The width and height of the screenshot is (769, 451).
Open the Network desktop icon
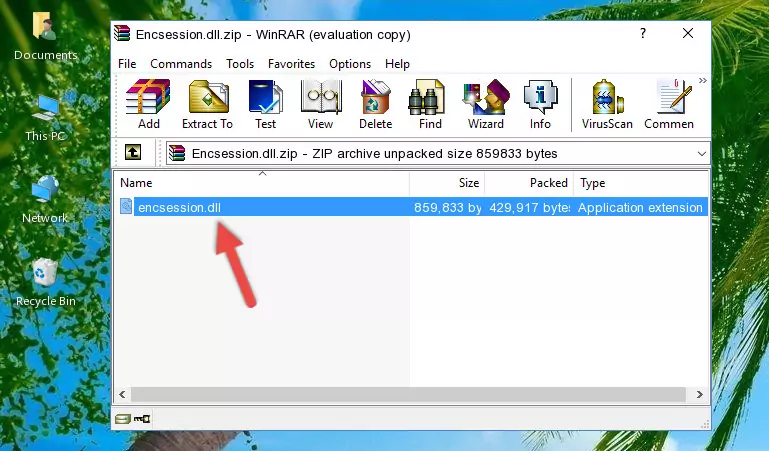(45, 200)
